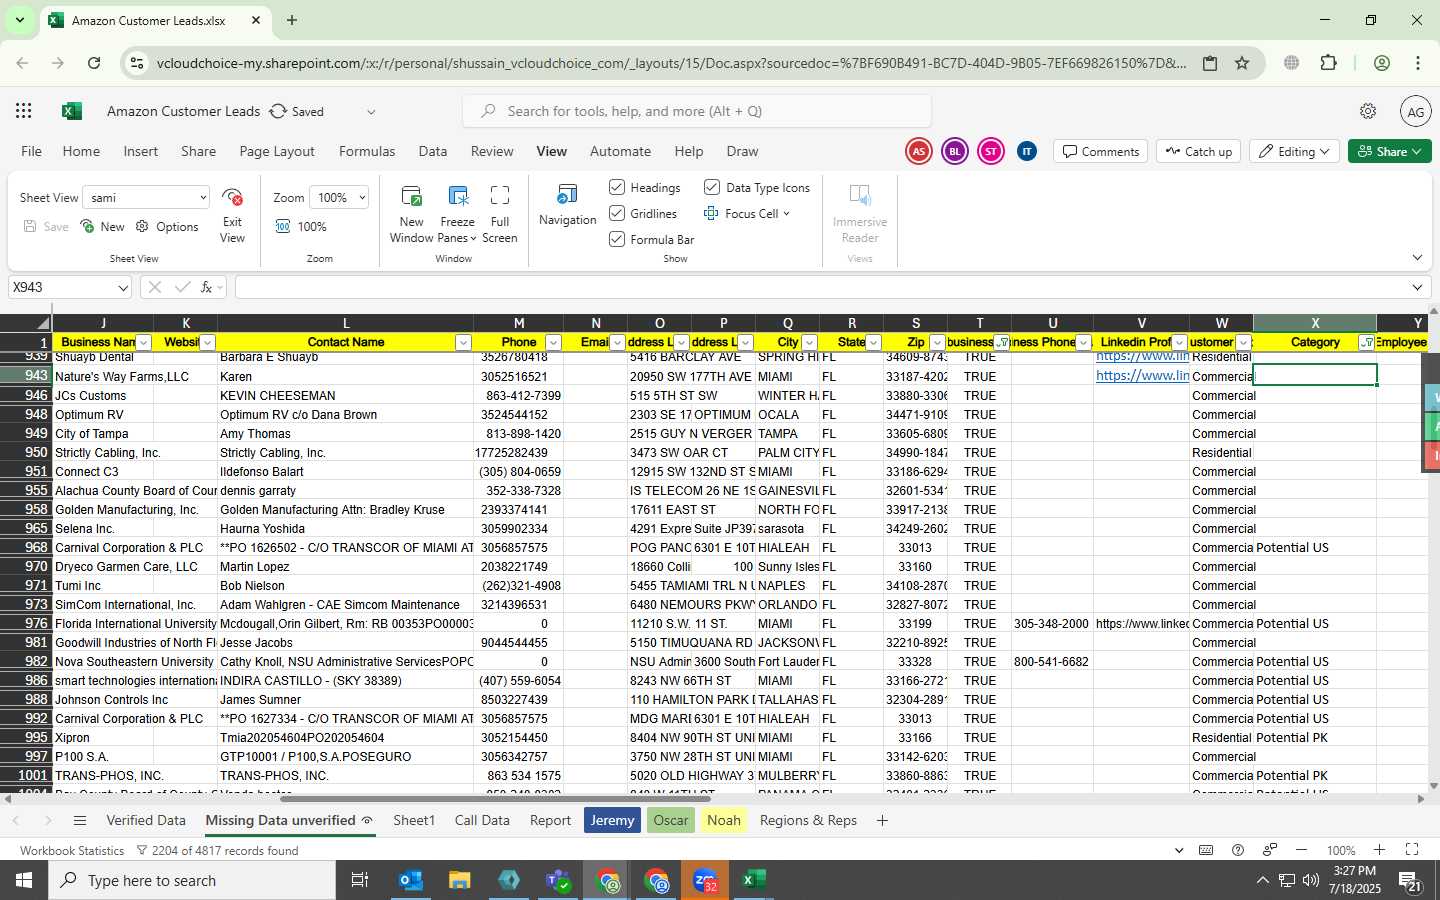This screenshot has height=900, width=1440.
Task: Switch to the Jeremy sheet tab
Action: (612, 821)
